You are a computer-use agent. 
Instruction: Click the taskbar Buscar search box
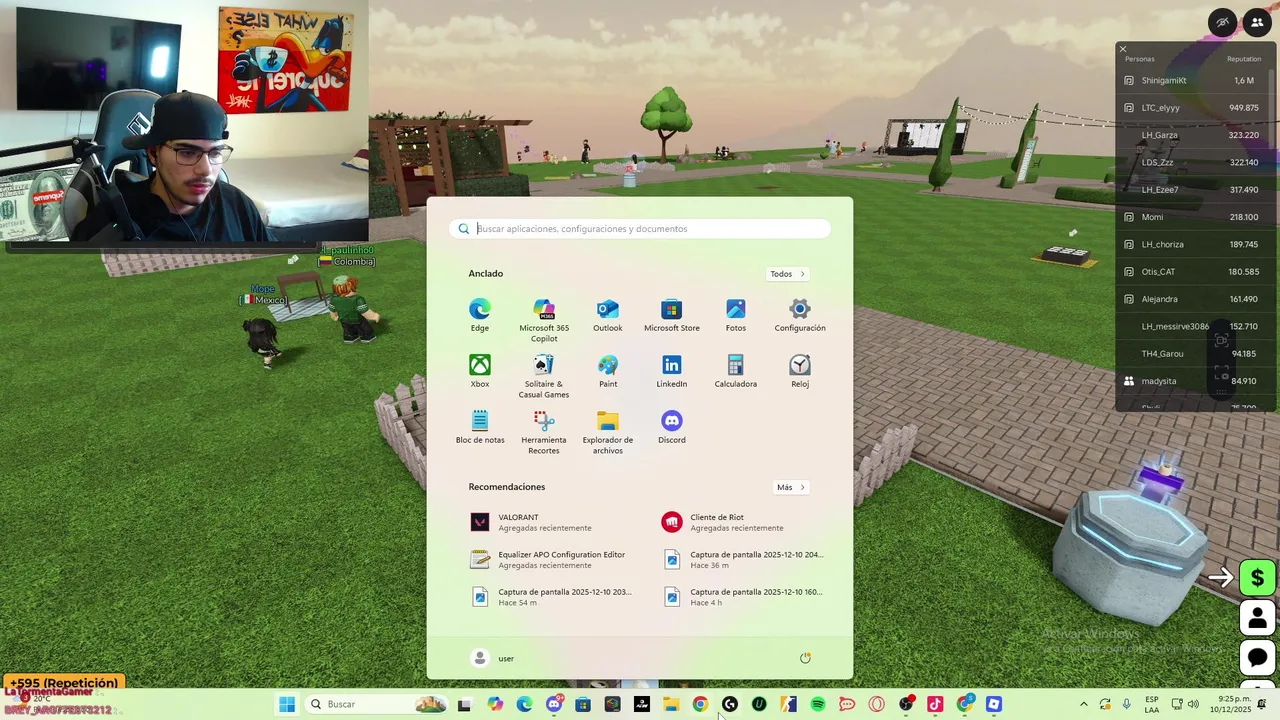tap(375, 704)
